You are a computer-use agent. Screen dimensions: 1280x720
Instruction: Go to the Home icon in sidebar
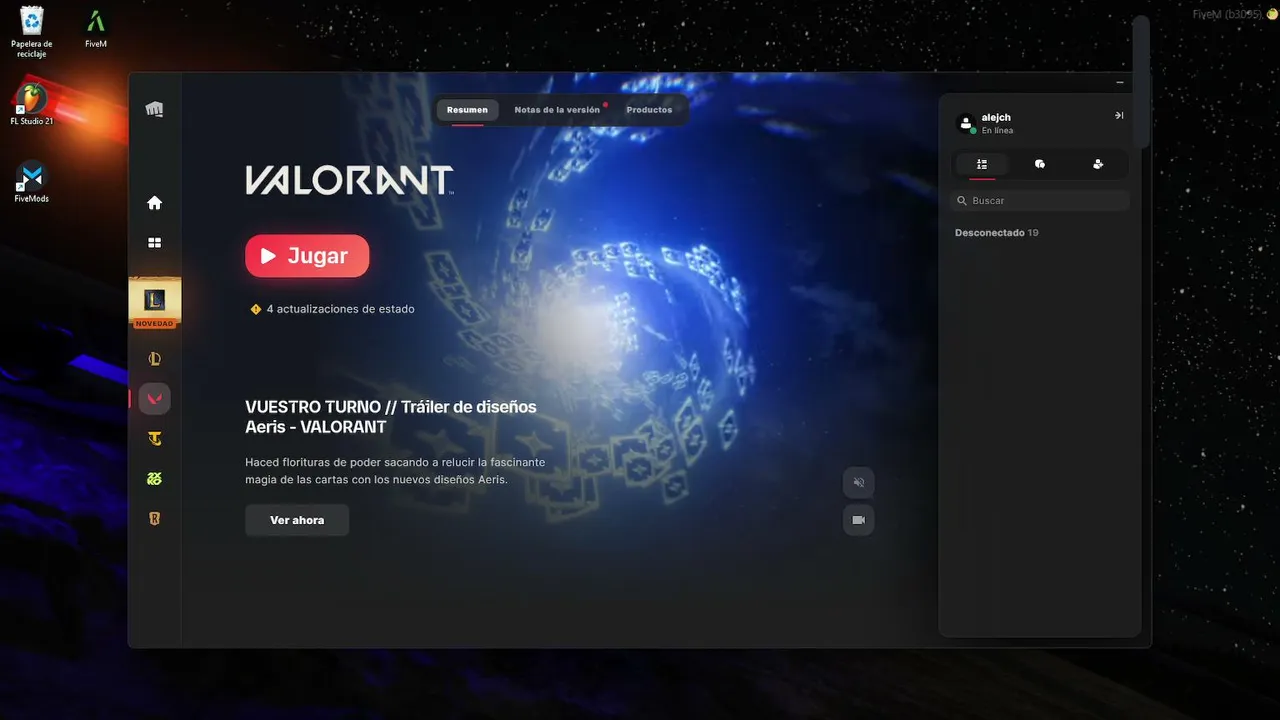pyautogui.click(x=154, y=203)
